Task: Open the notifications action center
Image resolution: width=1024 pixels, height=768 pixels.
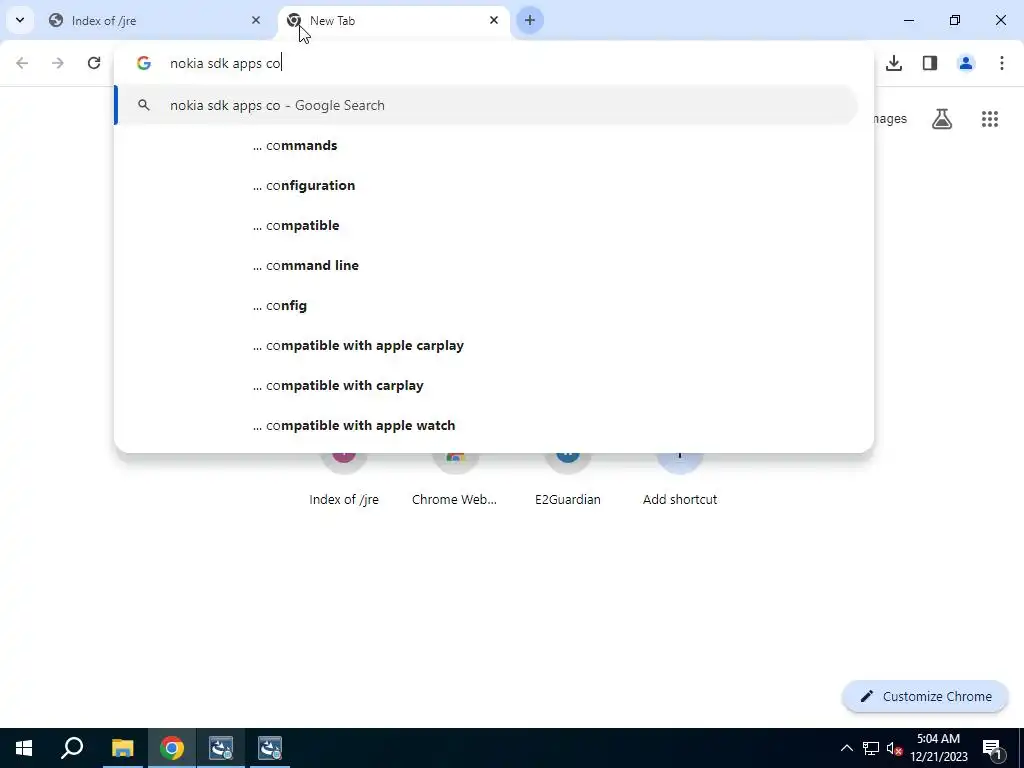Action: [992, 748]
